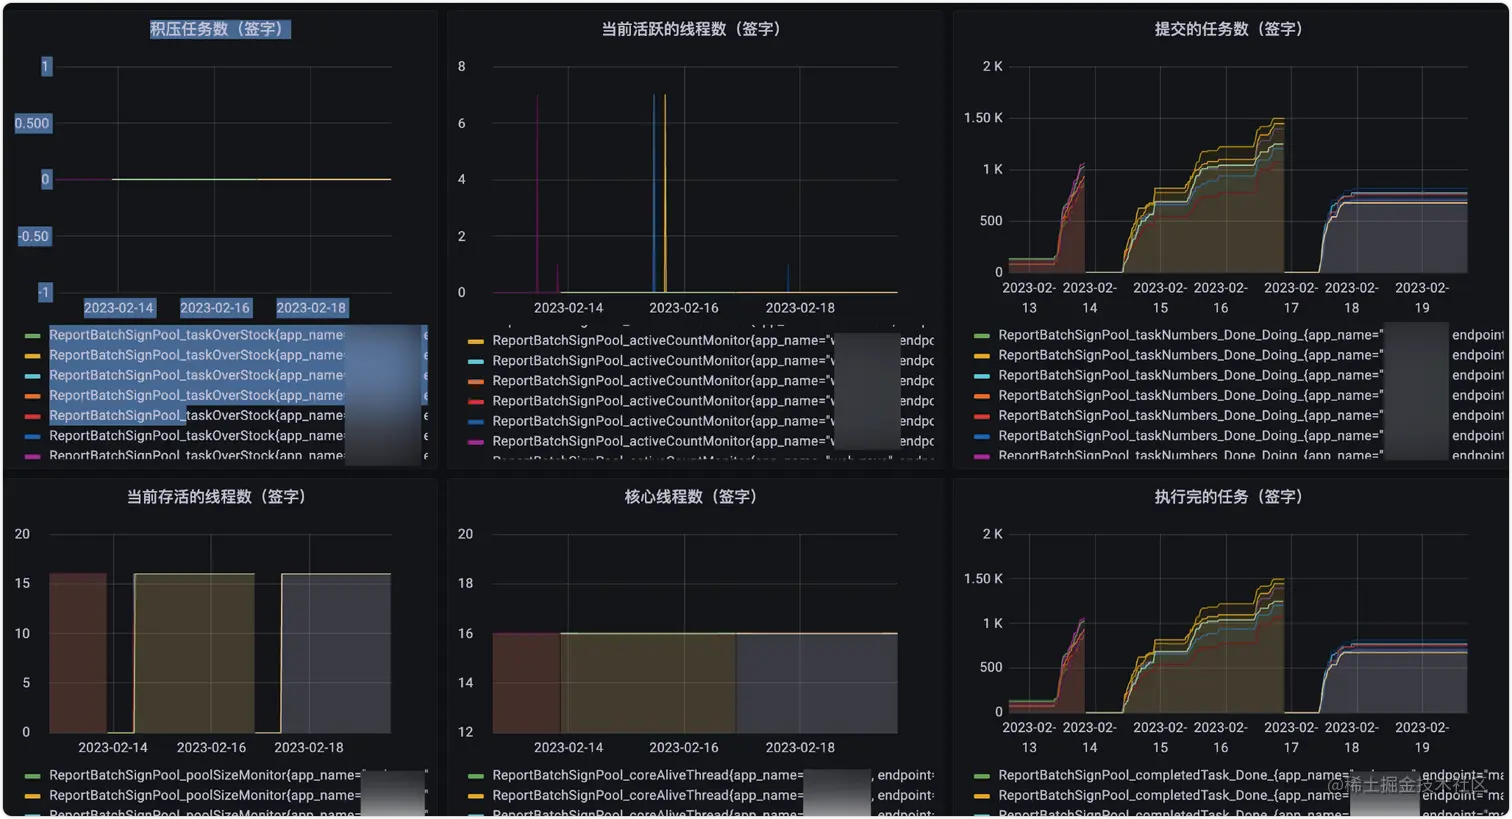This screenshot has width=1512, height=819.
Task: Click the yellow swatch of activeCountMonitor legend
Action: pyautogui.click(x=476, y=342)
